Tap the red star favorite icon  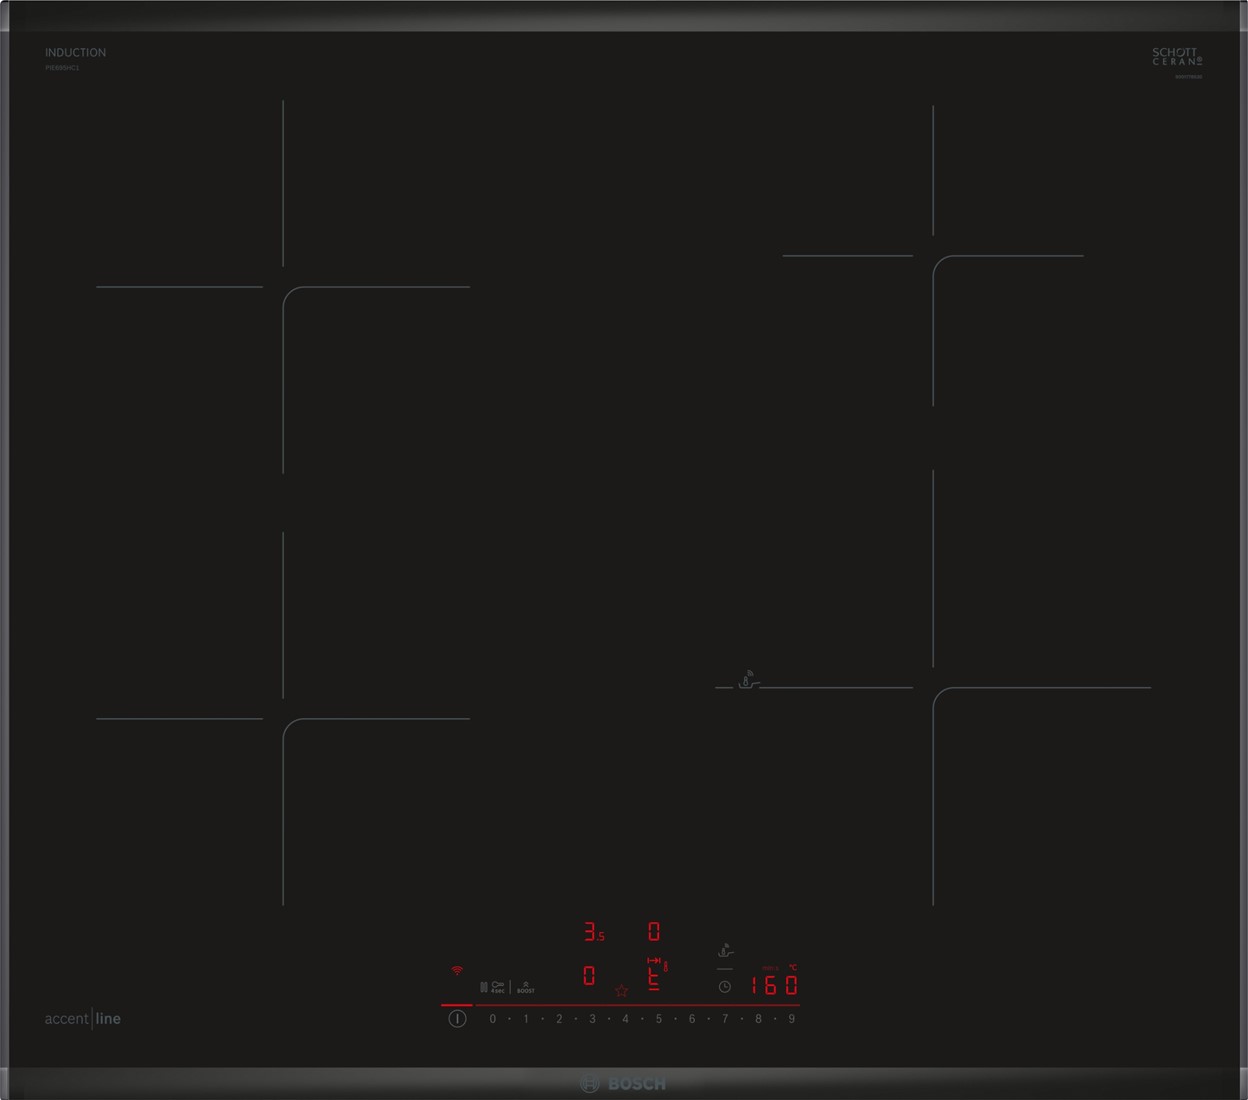[x=621, y=990]
